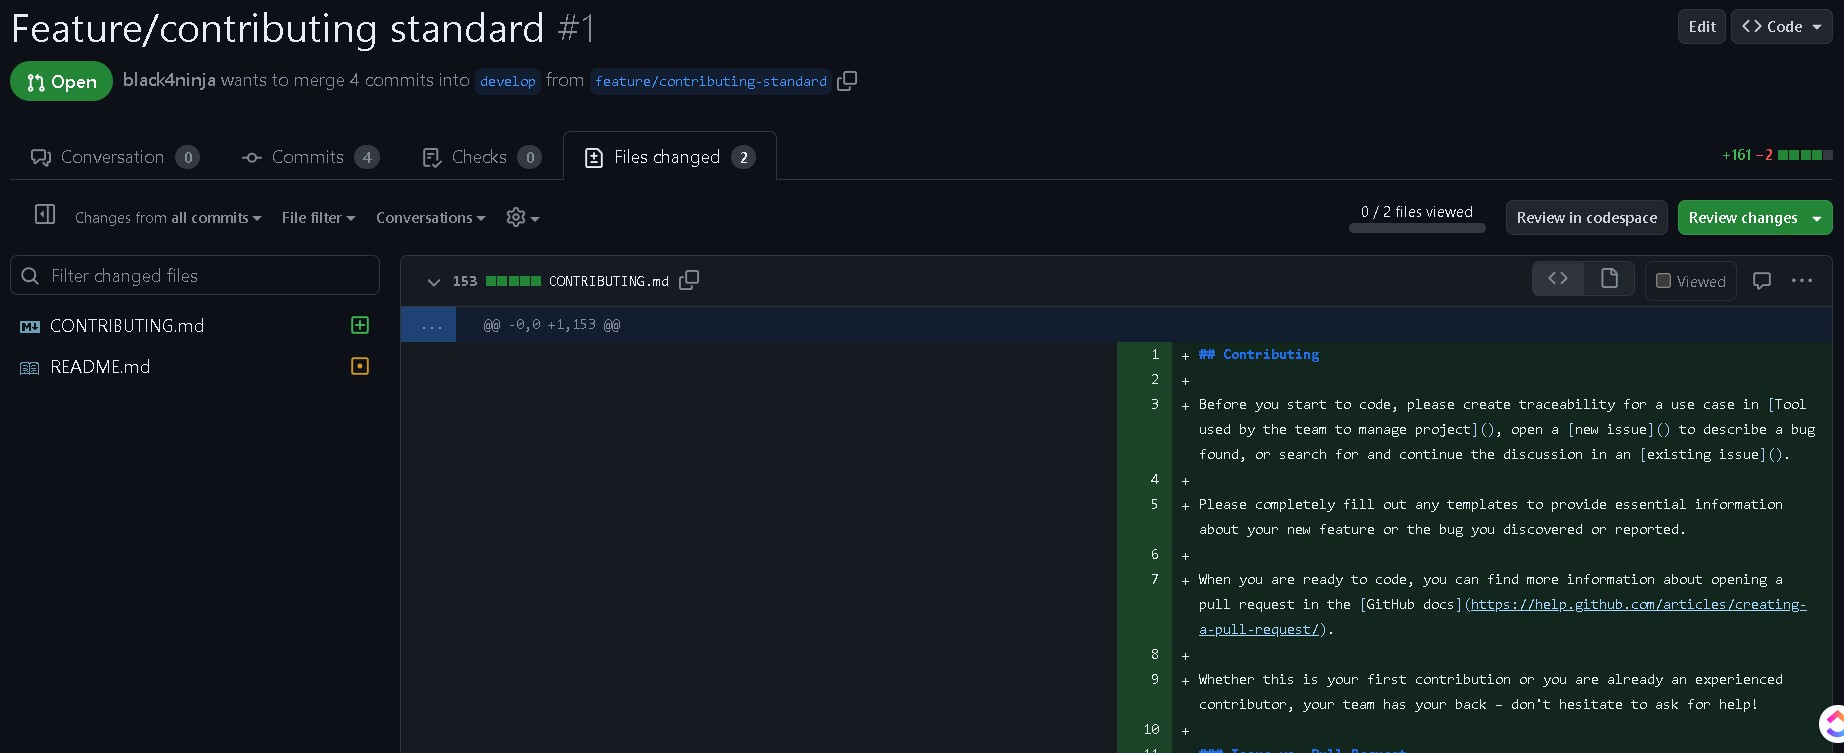Open the three-dot file options menu
1844x753 pixels.
(1802, 281)
